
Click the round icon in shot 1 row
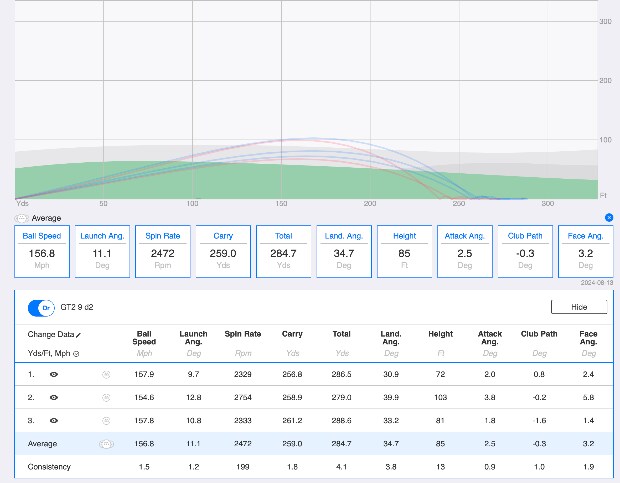coord(106,376)
